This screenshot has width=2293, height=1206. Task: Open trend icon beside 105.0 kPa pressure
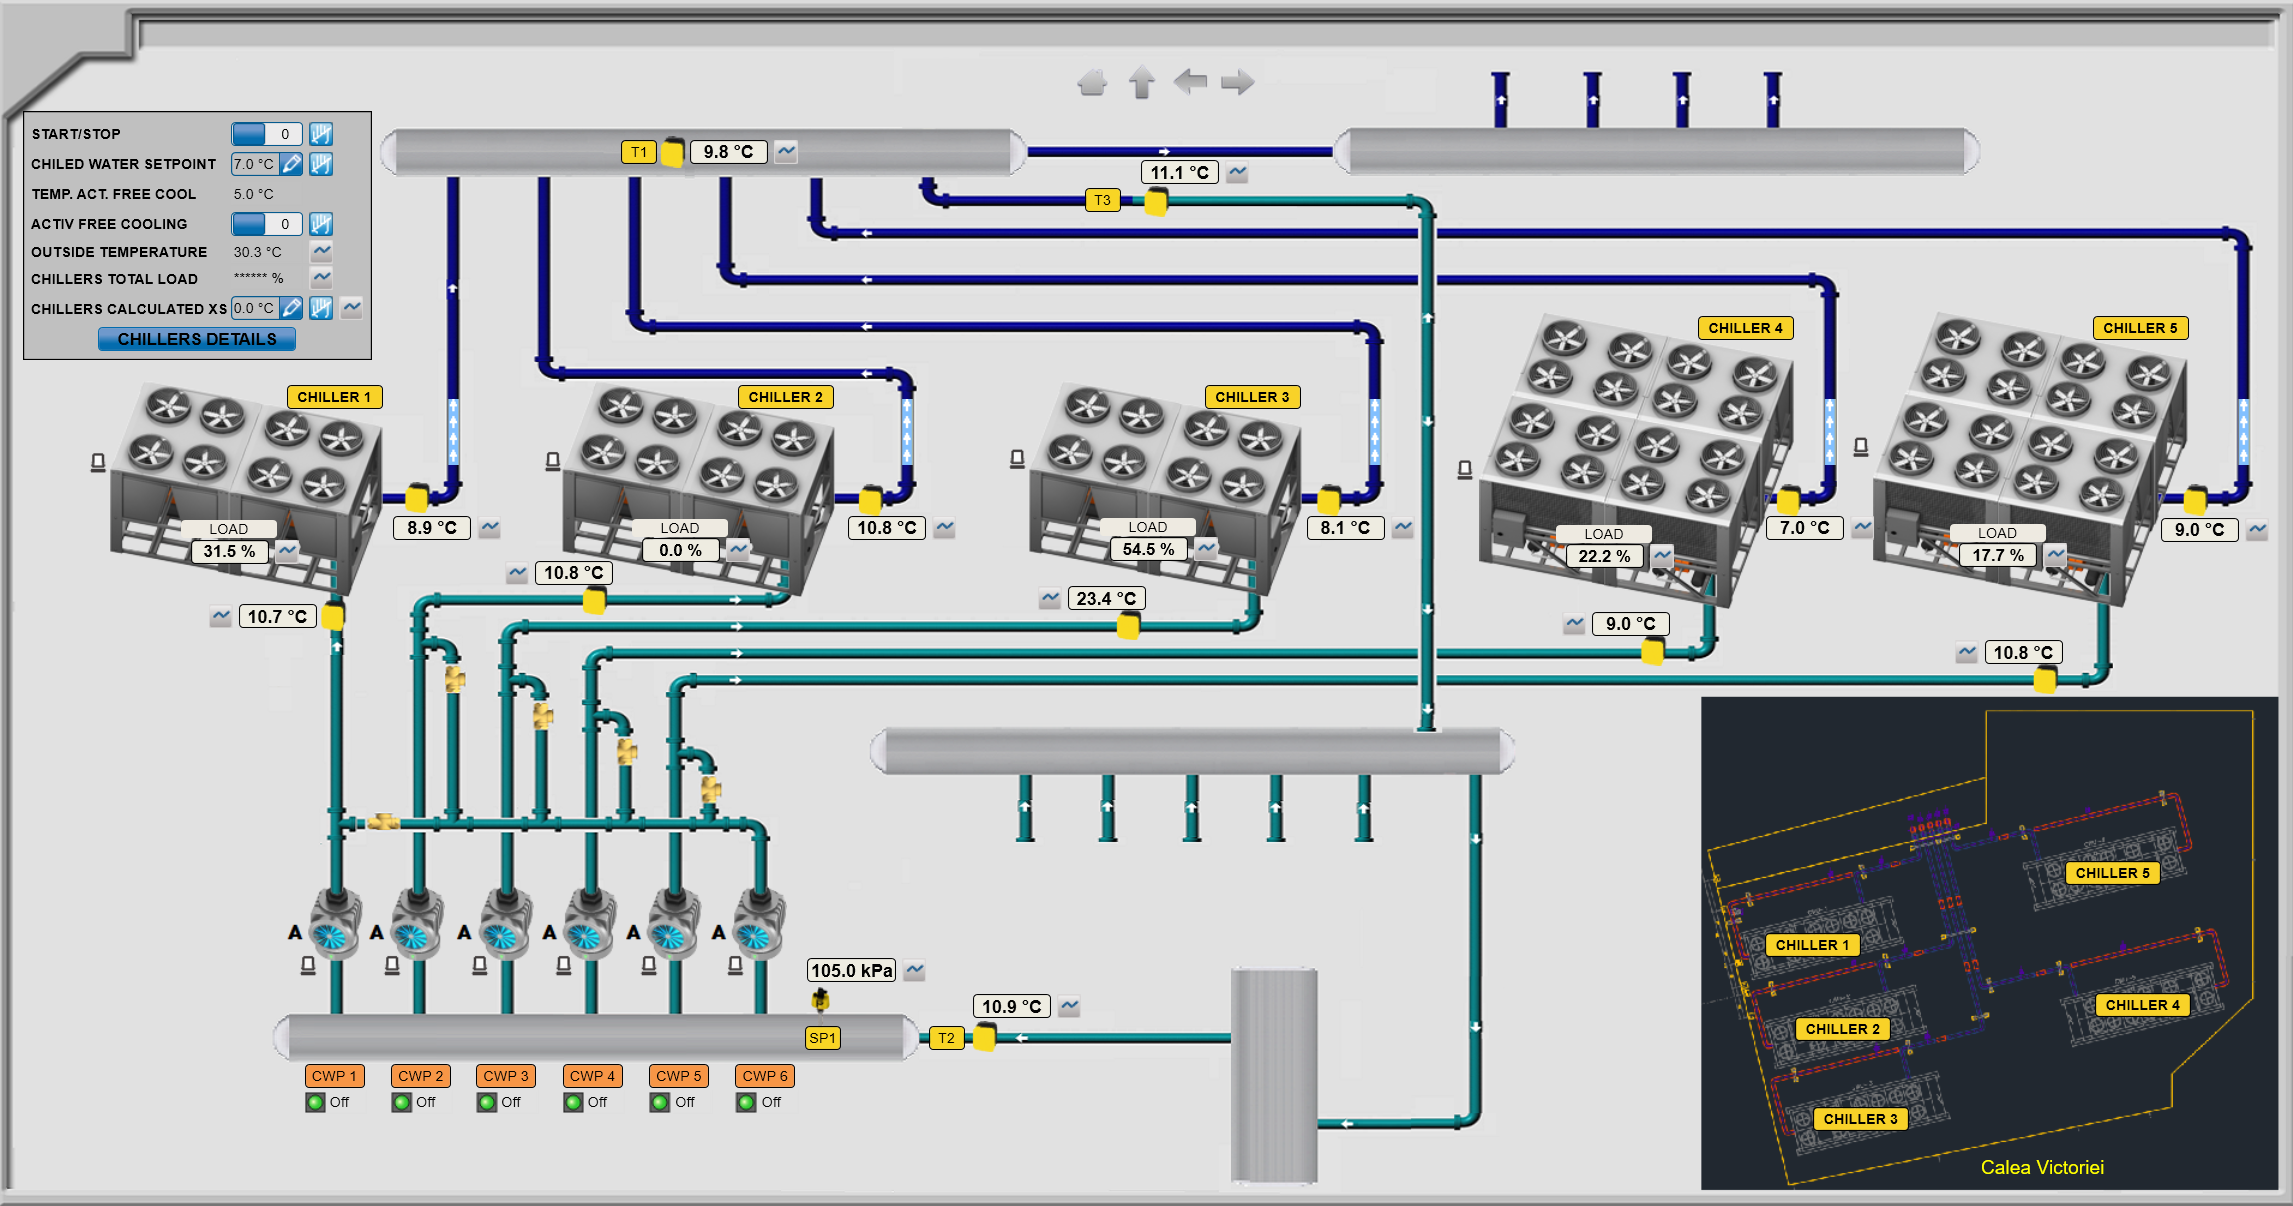click(914, 970)
